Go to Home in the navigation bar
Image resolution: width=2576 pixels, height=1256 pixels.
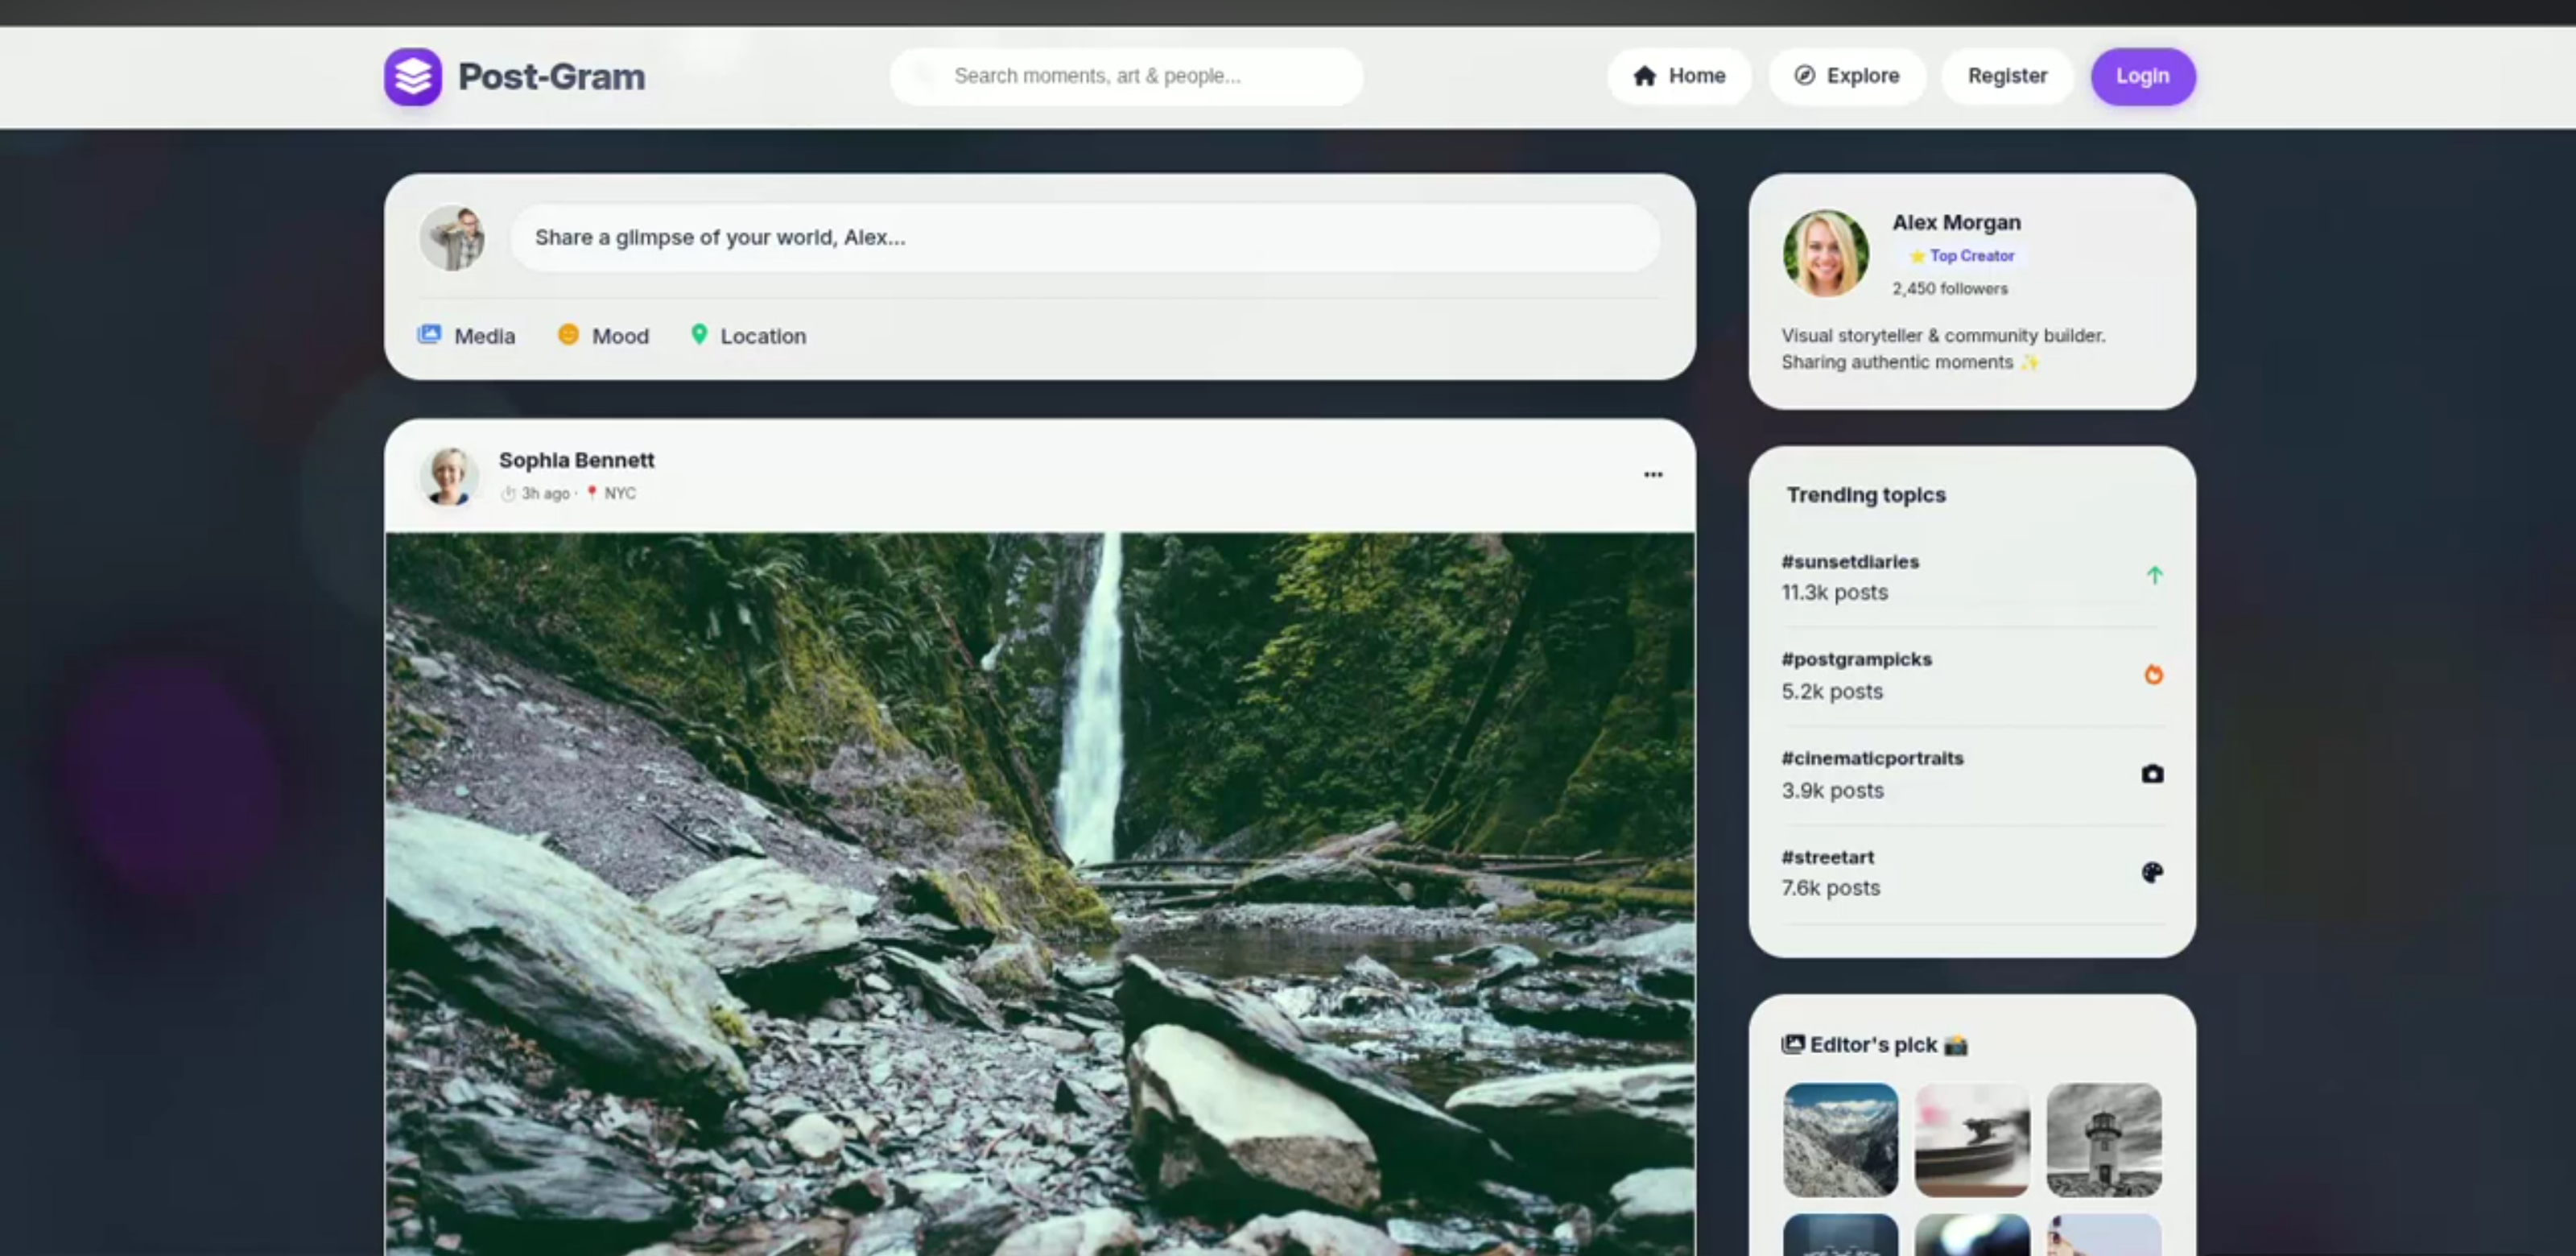(x=1679, y=76)
